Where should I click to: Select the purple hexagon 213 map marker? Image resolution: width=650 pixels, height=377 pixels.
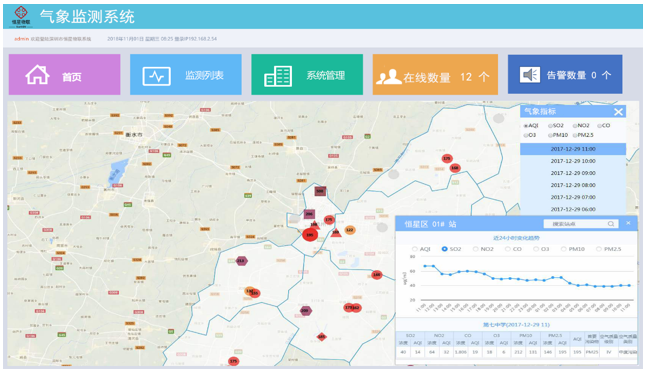pyautogui.click(x=241, y=261)
